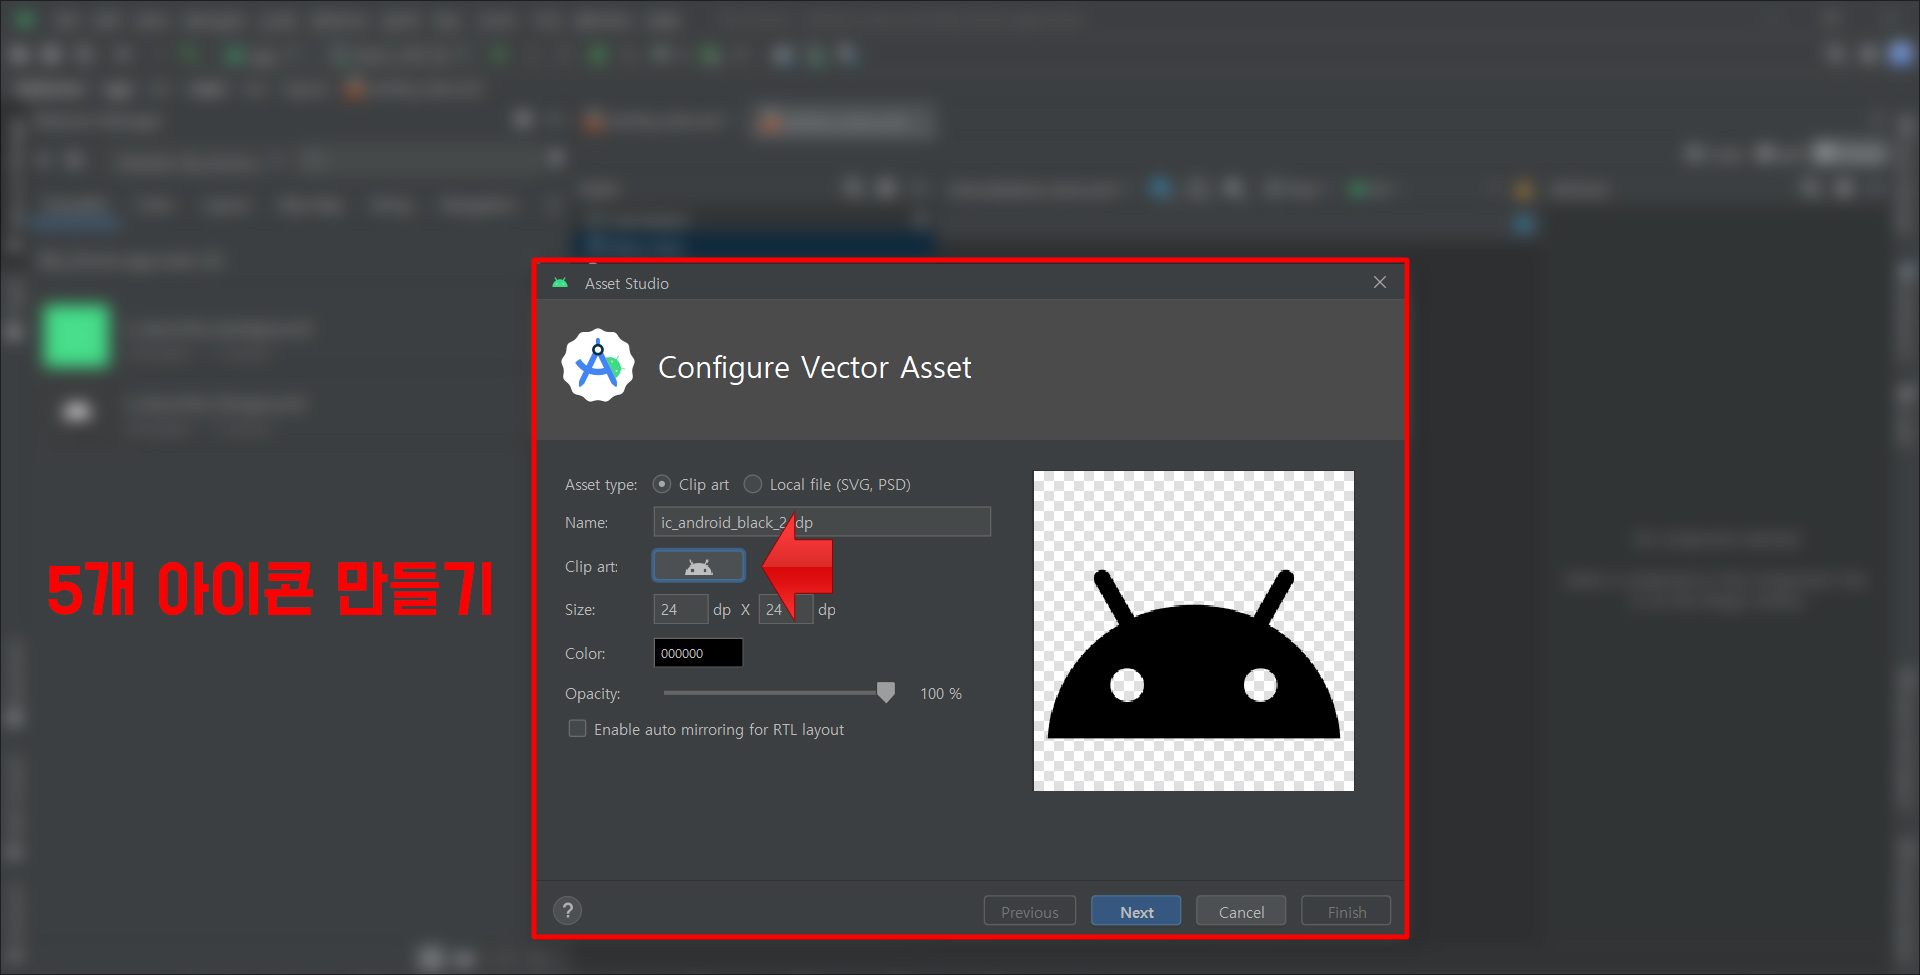Click the Asset Studio title android icon

(x=560, y=283)
